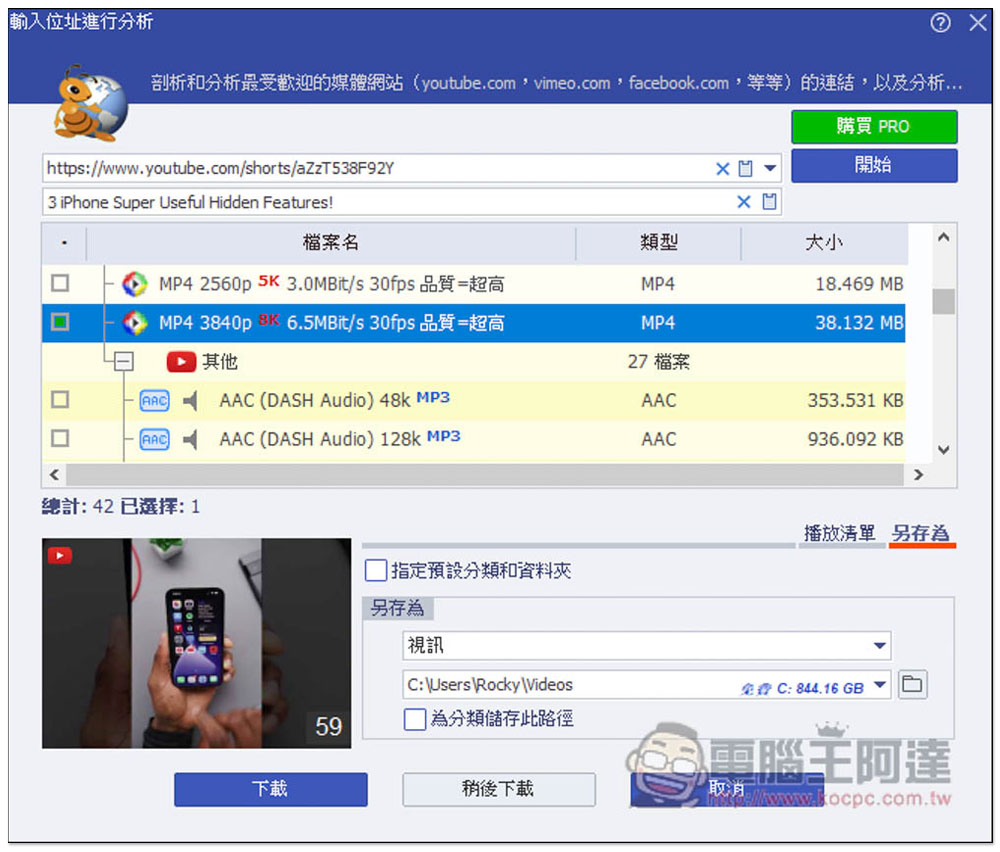This screenshot has height=852, width=1000.
Task: Sort by 檔案名 column header
Action: 330,243
